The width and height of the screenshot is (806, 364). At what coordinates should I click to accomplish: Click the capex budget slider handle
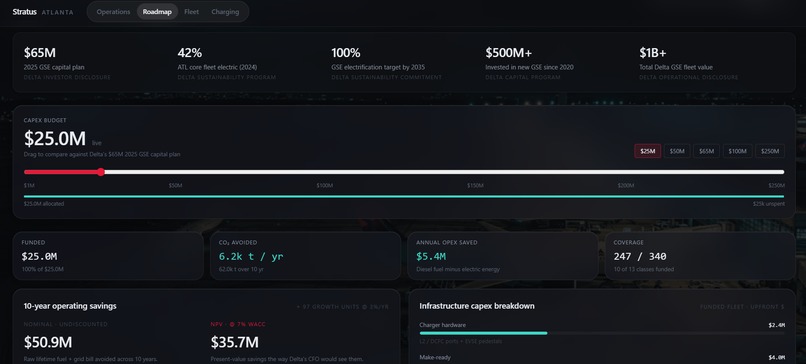click(x=101, y=172)
